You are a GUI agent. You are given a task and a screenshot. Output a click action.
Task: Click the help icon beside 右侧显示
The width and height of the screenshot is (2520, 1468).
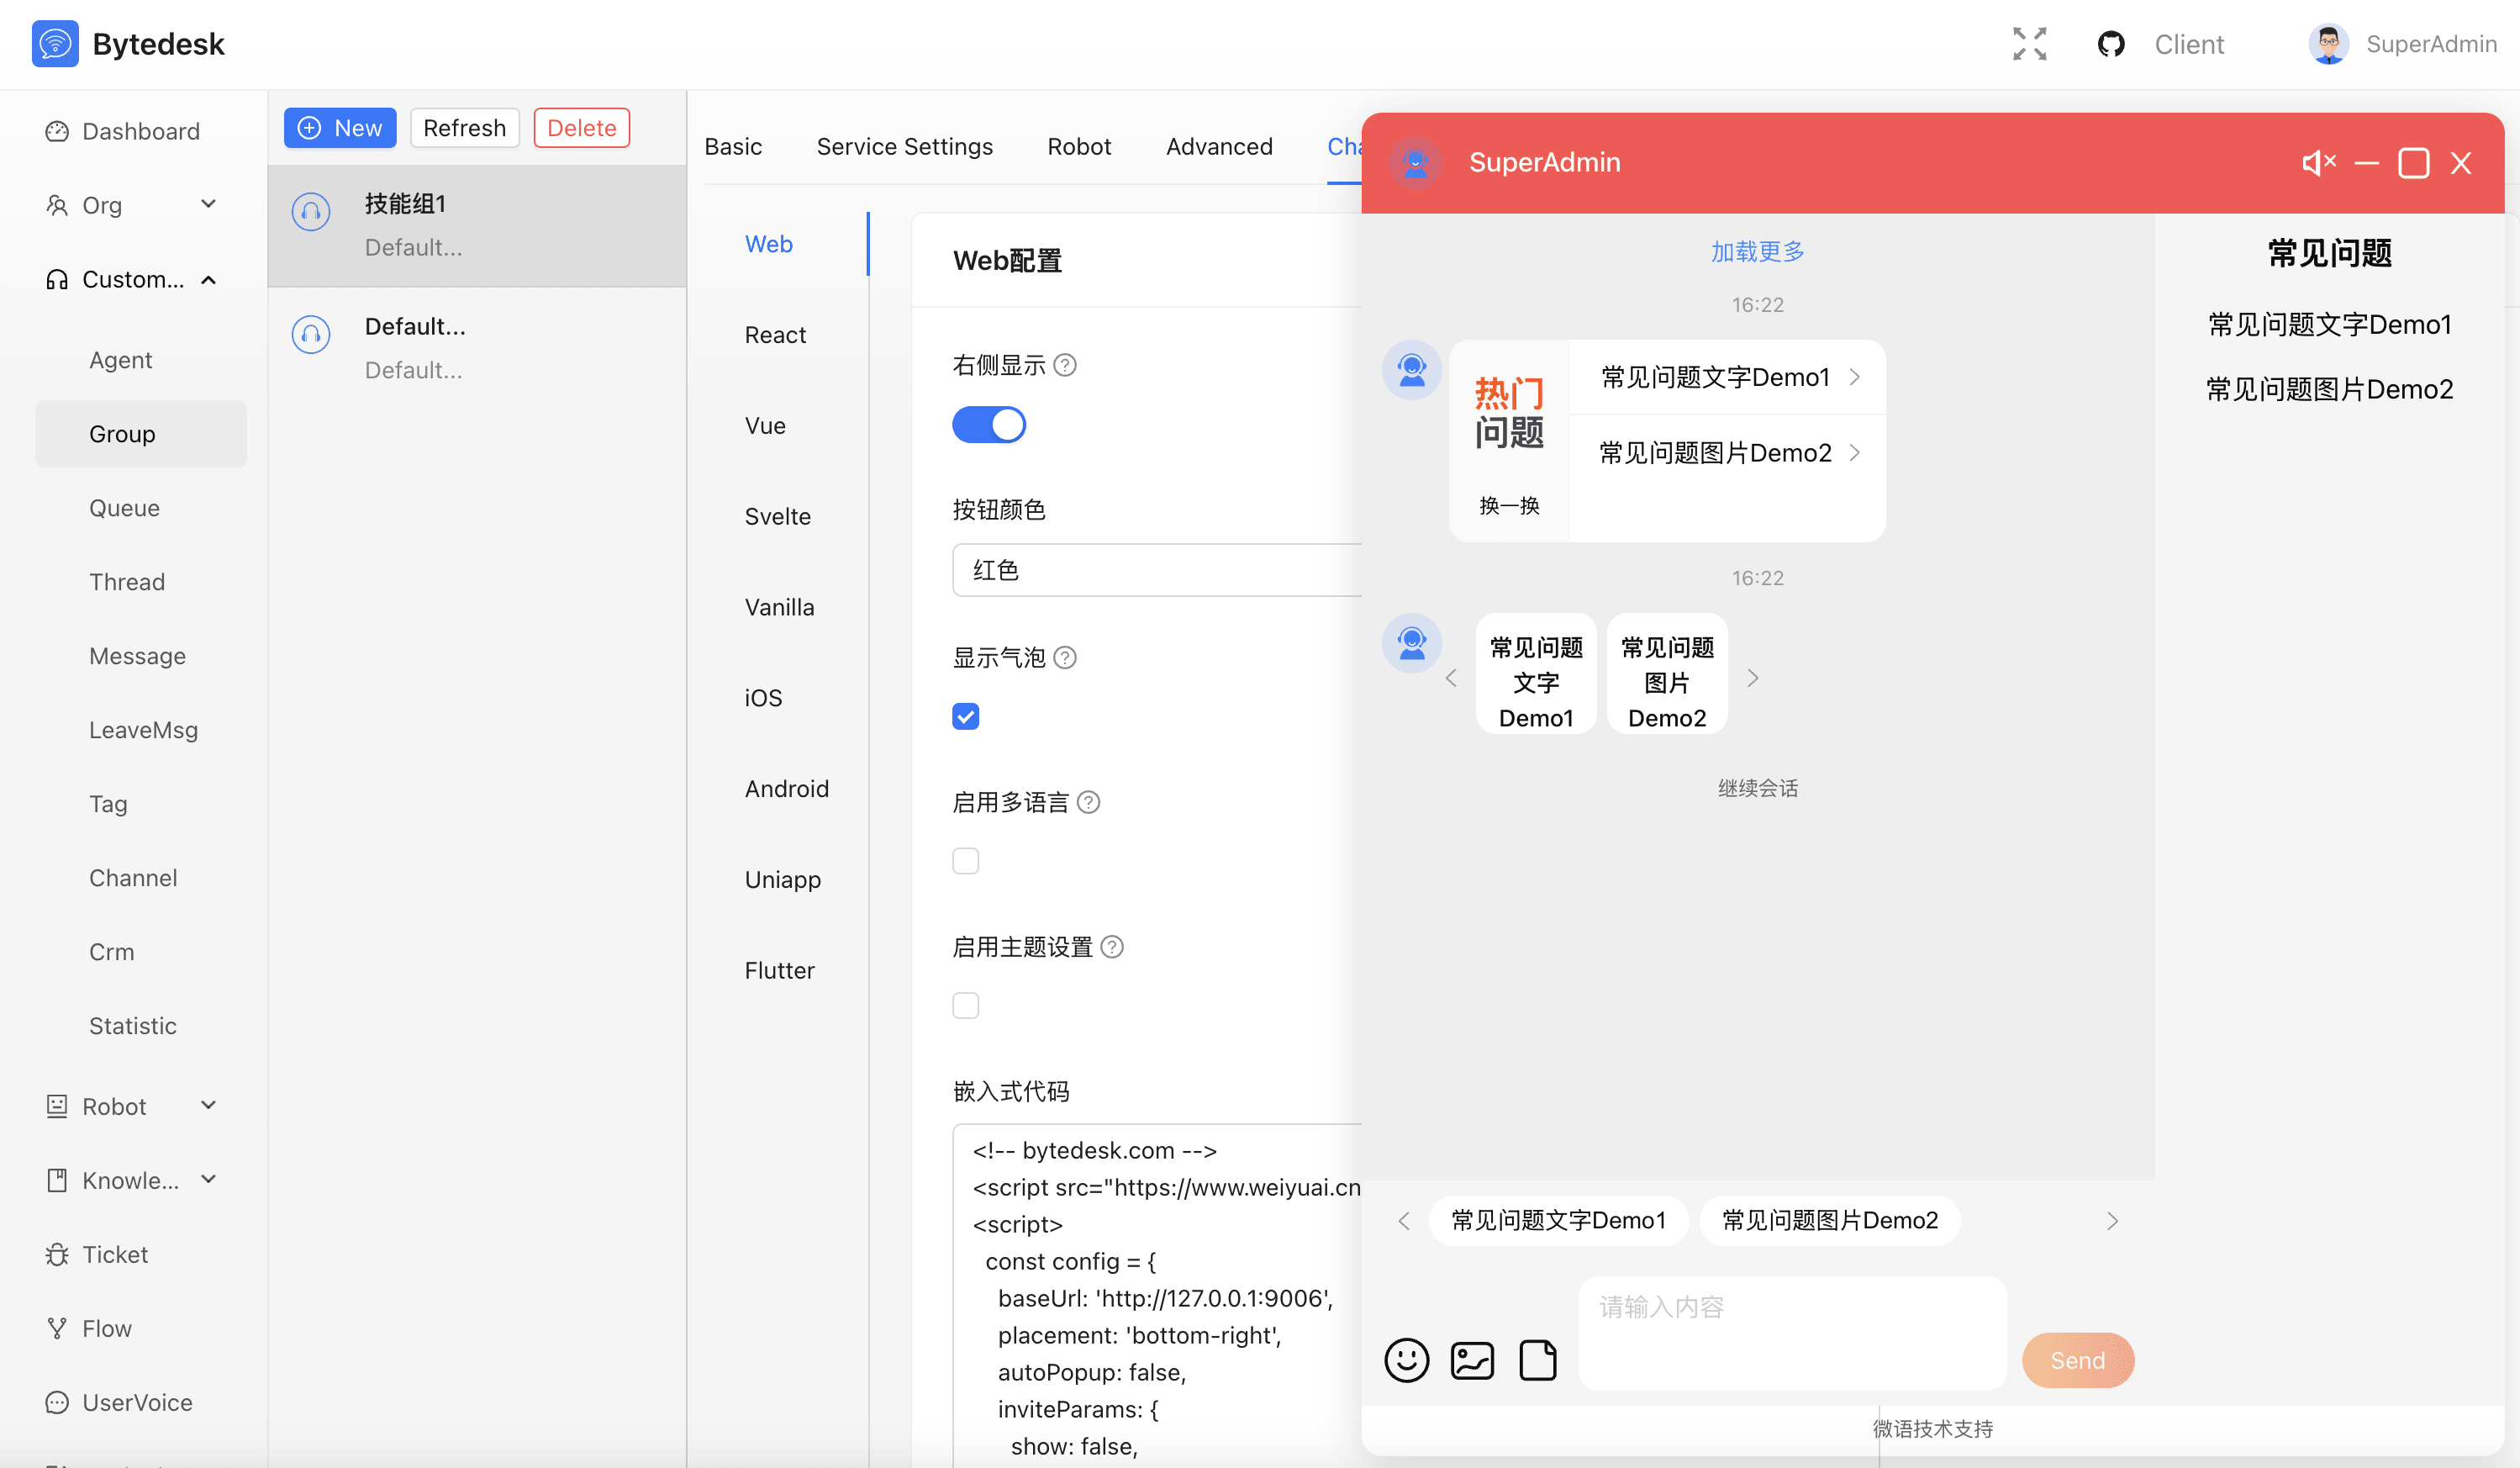[1065, 365]
